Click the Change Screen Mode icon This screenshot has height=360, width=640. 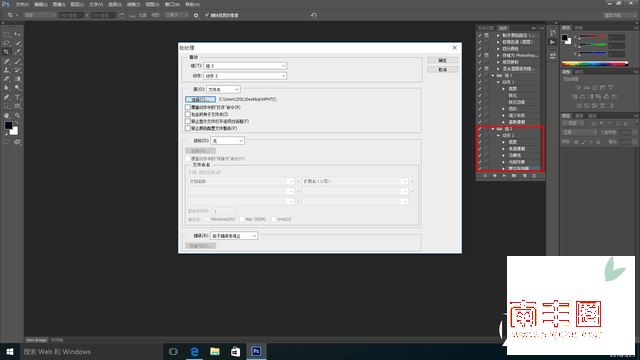click(17, 142)
